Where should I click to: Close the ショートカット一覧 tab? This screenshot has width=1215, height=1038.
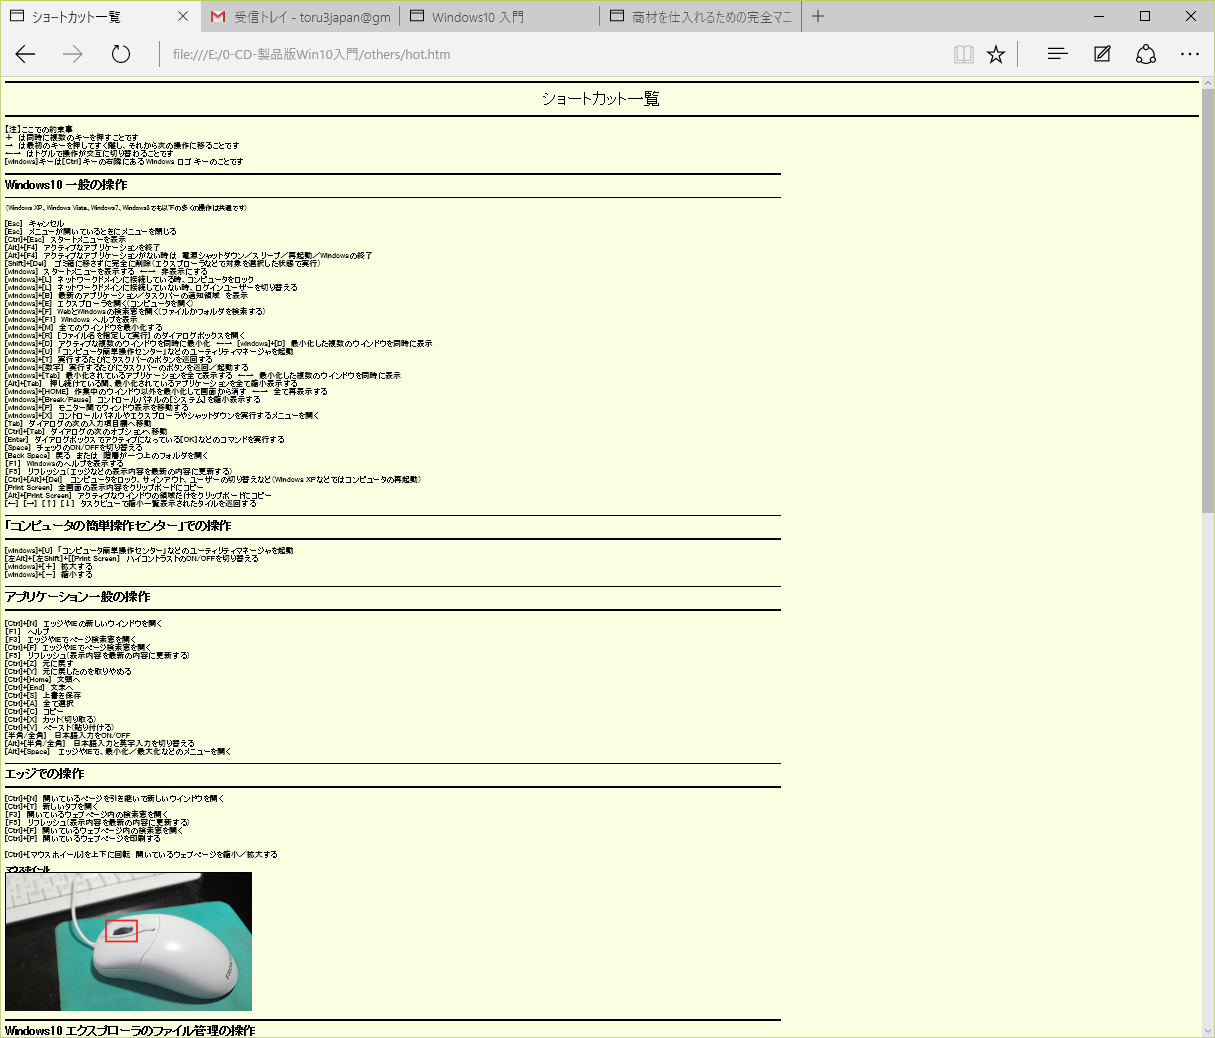pyautogui.click(x=183, y=16)
